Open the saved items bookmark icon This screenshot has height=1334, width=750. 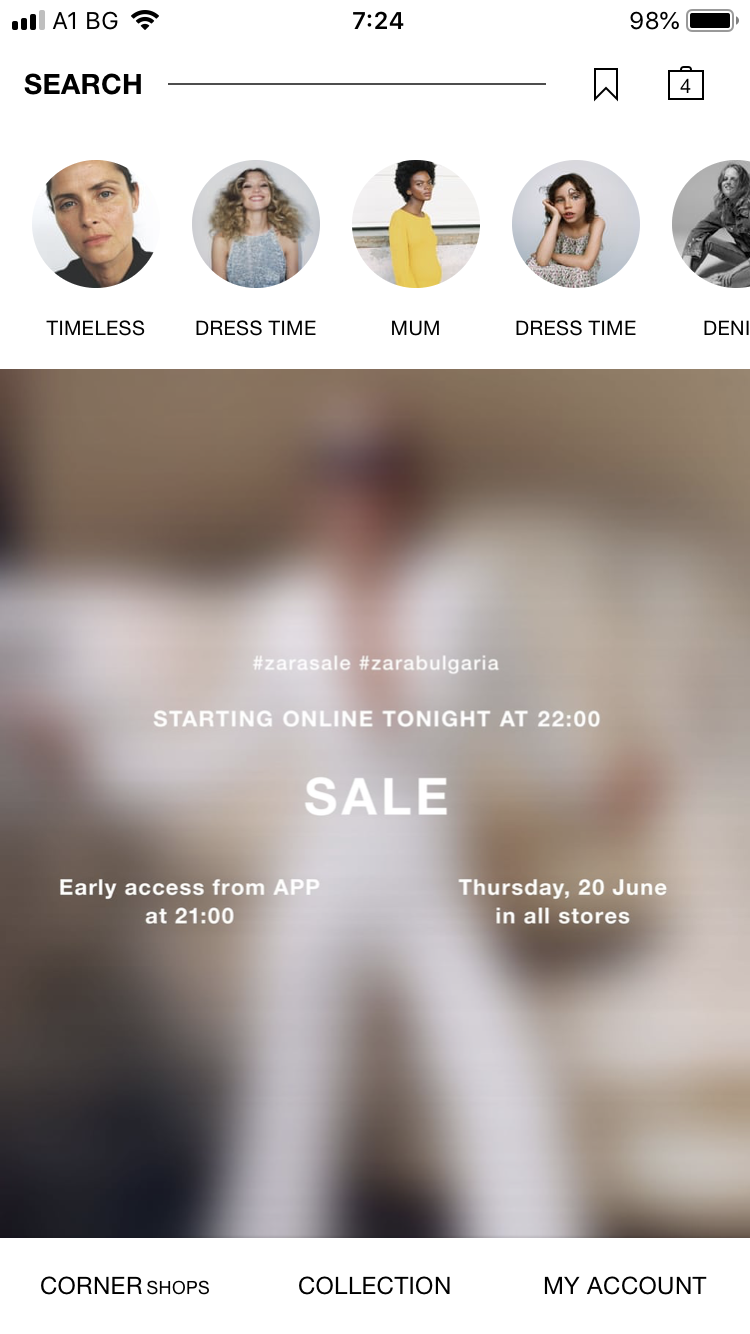(606, 84)
